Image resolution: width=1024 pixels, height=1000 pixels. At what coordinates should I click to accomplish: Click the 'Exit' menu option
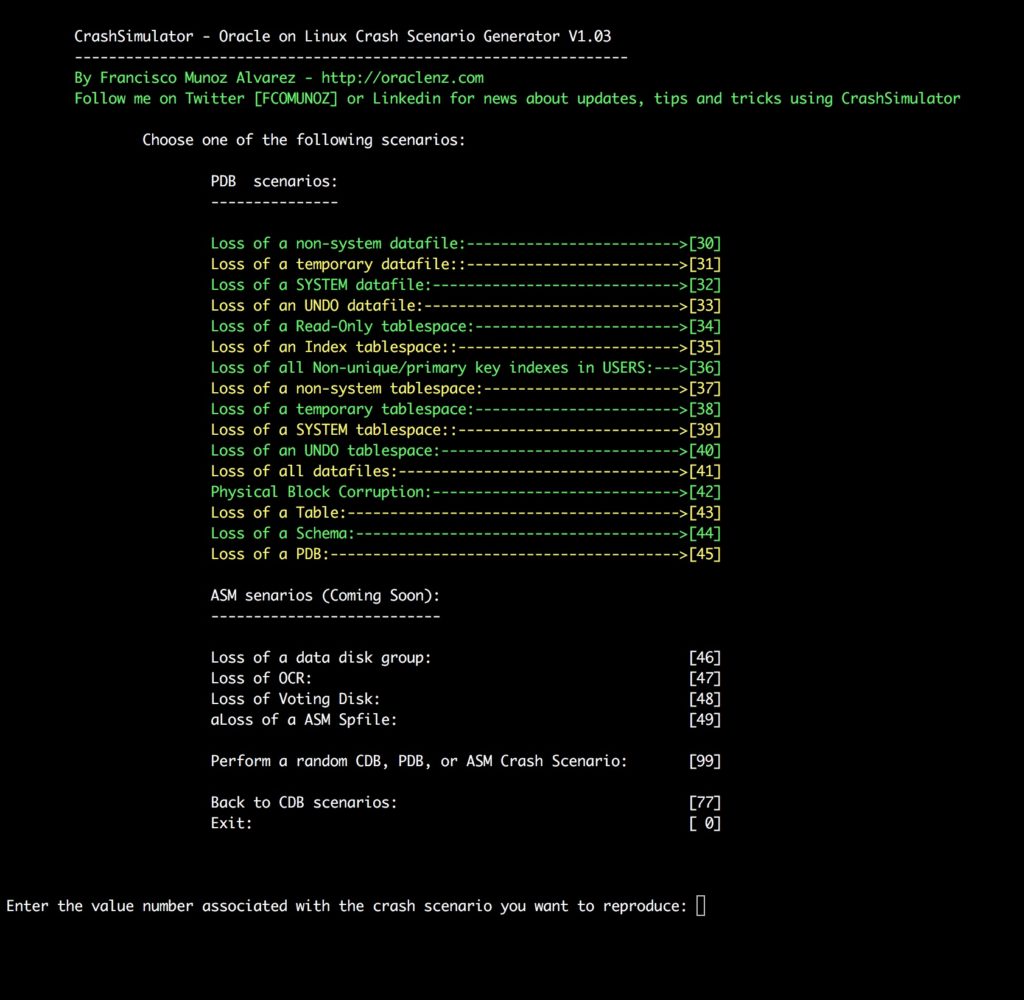[231, 823]
